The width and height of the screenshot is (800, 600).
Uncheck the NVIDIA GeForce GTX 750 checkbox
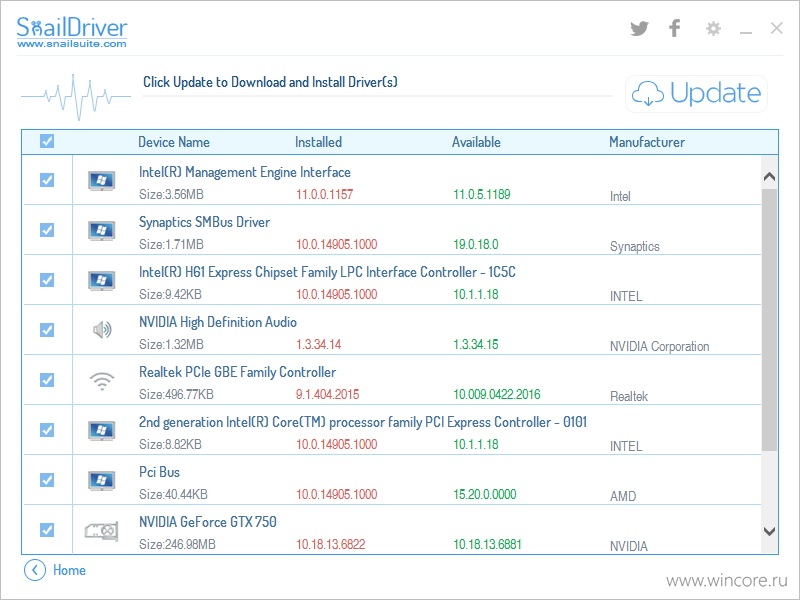click(x=47, y=530)
